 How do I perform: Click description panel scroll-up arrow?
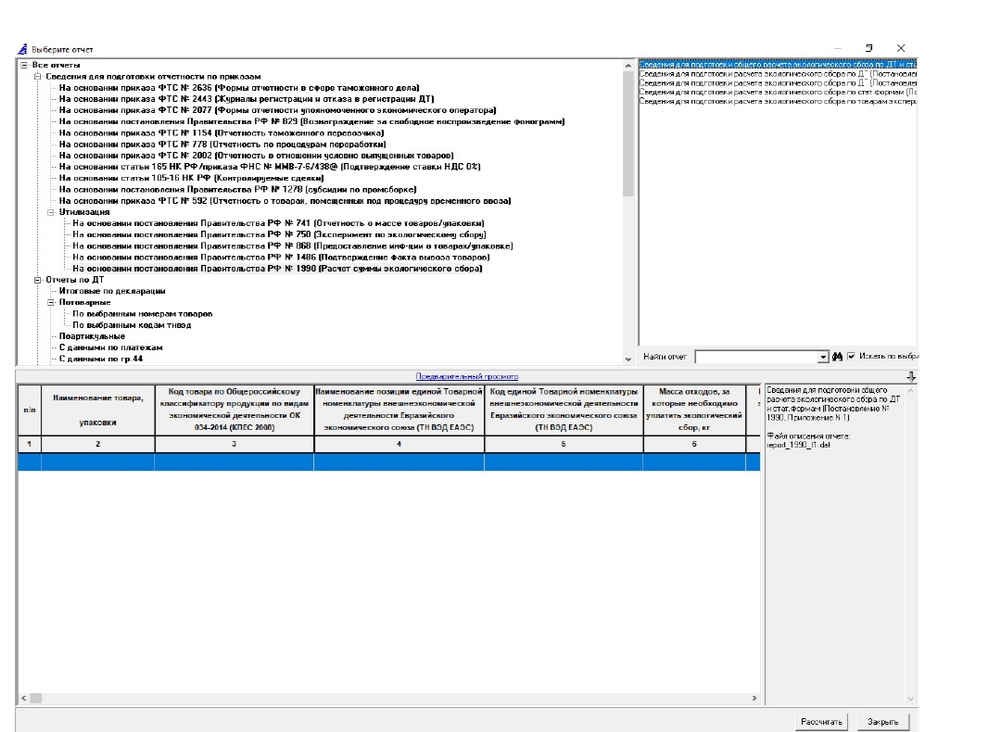pos(911,390)
